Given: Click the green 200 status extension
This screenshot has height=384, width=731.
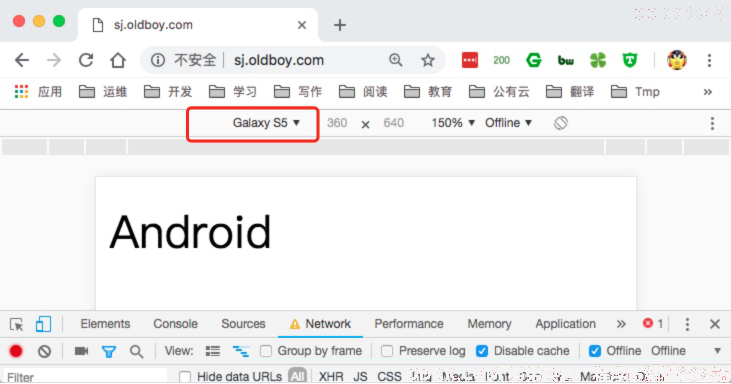Looking at the screenshot, I should (501, 60).
